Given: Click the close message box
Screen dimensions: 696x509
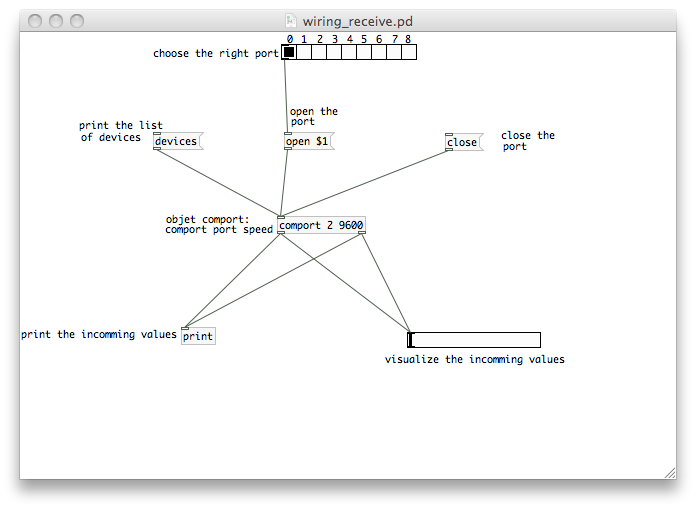Looking at the screenshot, I should 462,143.
